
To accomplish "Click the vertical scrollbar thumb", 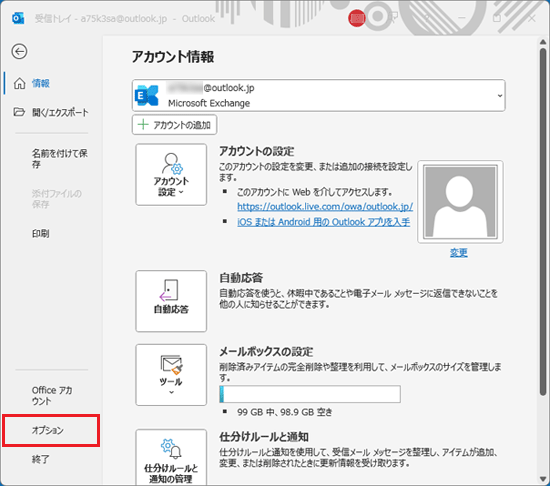I will point(543,222).
